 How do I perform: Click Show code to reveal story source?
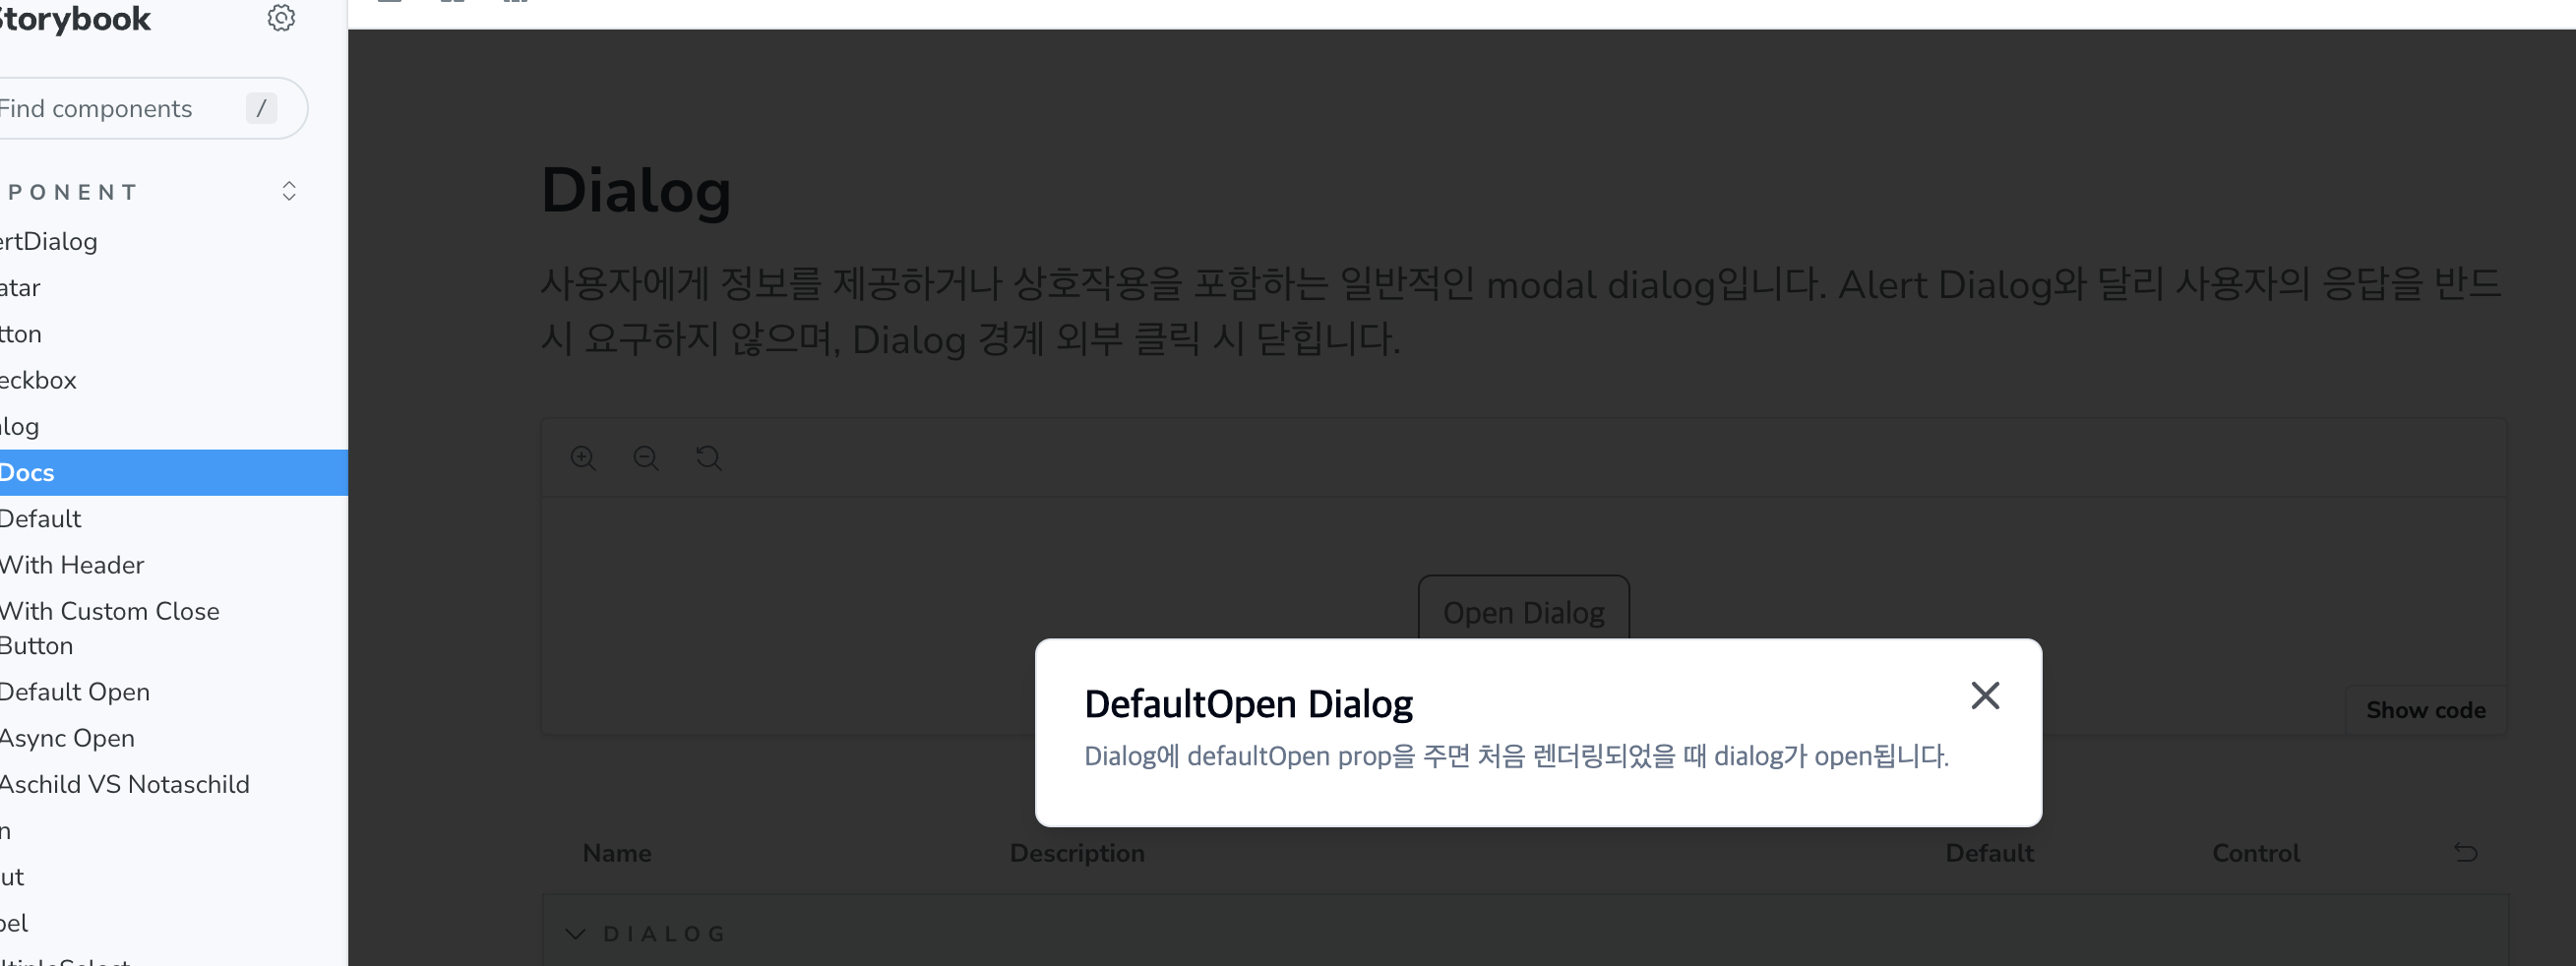tap(2425, 710)
